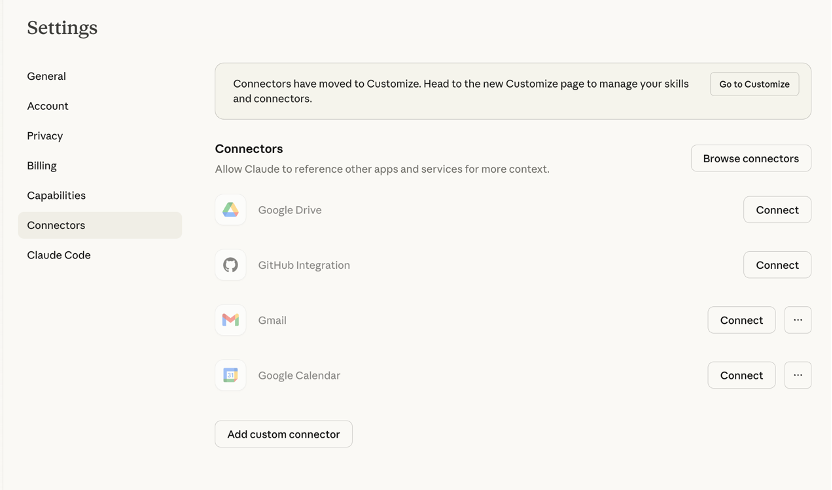Select the Connectors sidebar item
The height and width of the screenshot is (490, 832).
pyautogui.click(x=56, y=225)
